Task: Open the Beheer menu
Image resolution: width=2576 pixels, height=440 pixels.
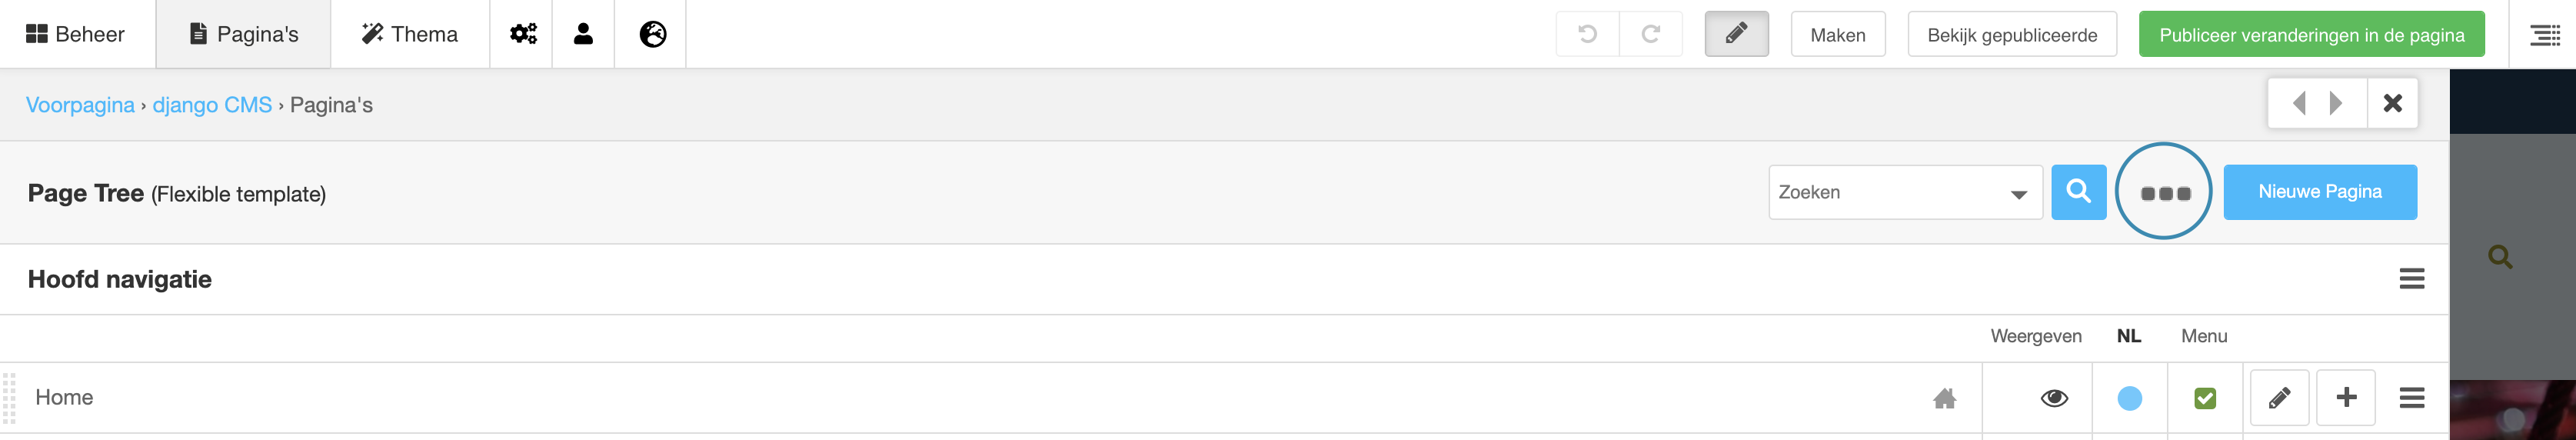Action: [76, 34]
